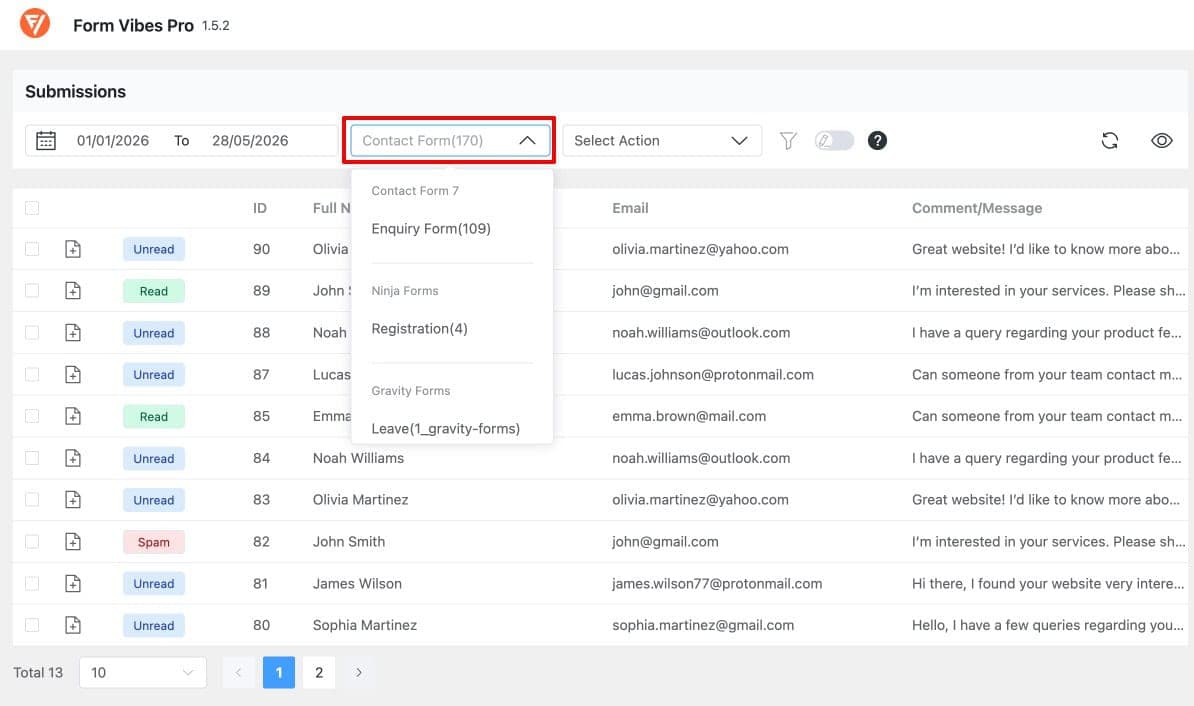Toggle the edit mode switch
The height and width of the screenshot is (706, 1194).
tap(834, 140)
